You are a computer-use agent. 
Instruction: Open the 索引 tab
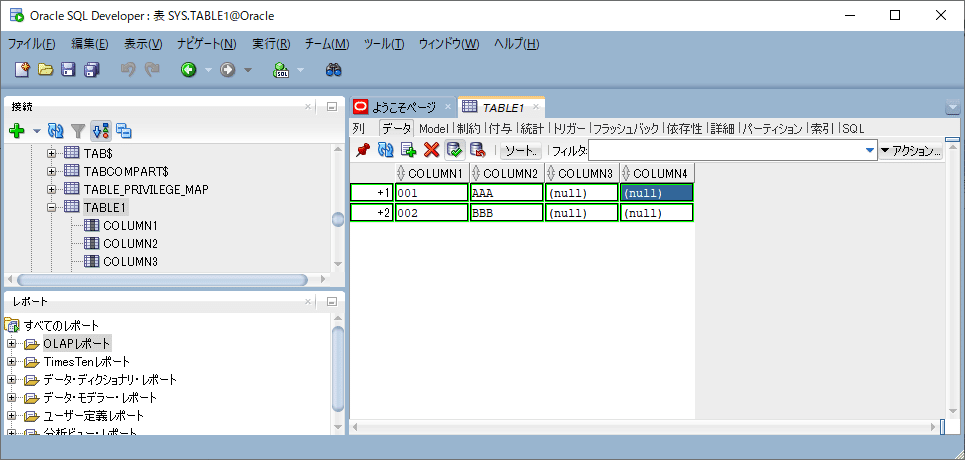(x=822, y=129)
